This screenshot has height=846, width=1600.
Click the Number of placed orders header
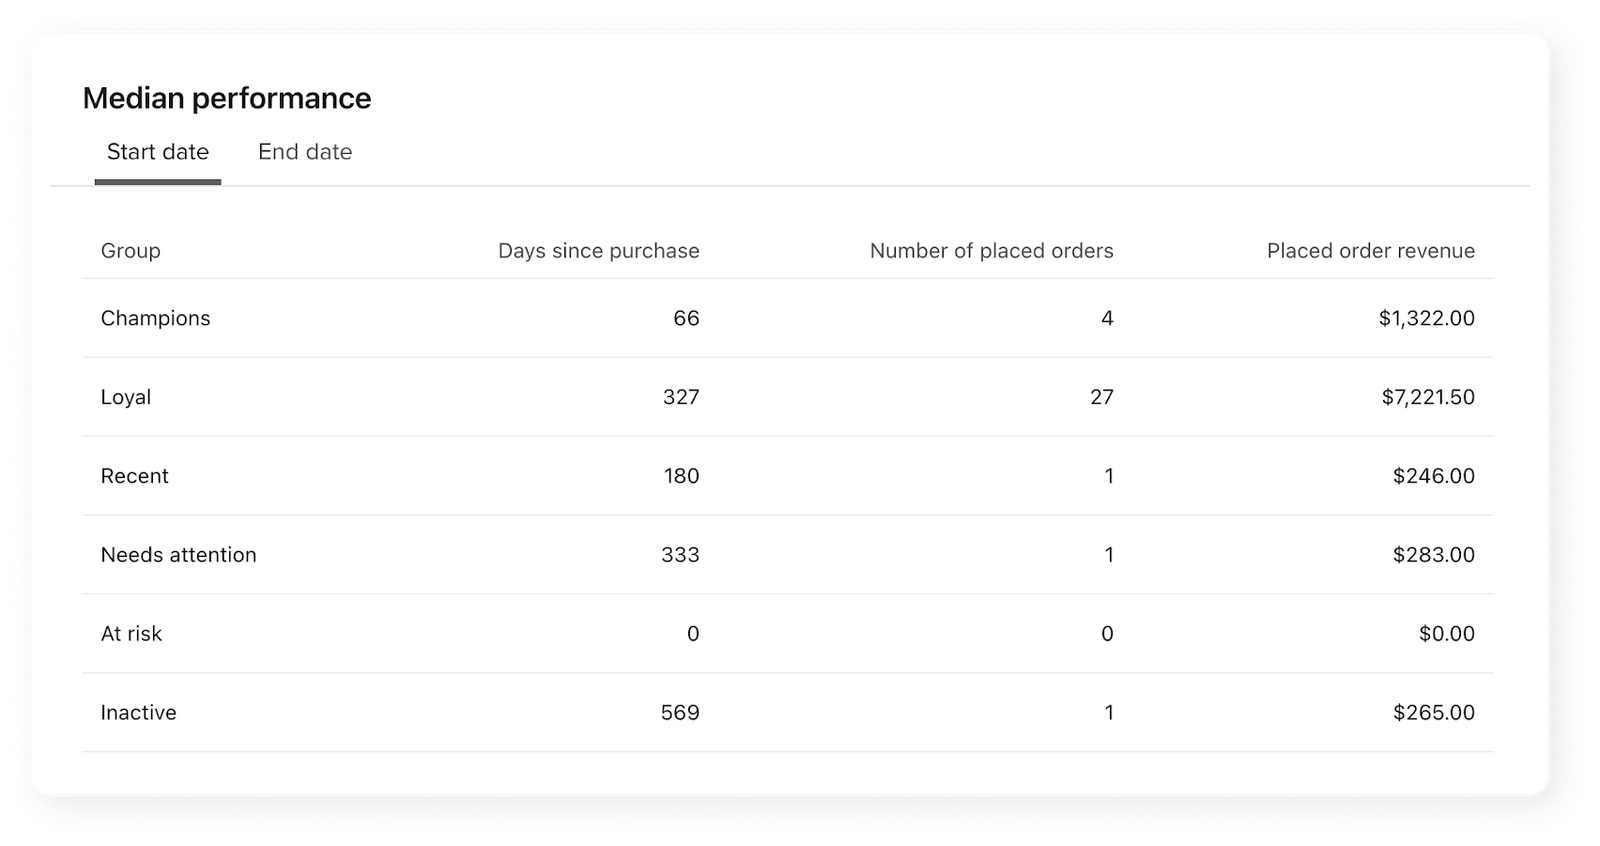991,251
